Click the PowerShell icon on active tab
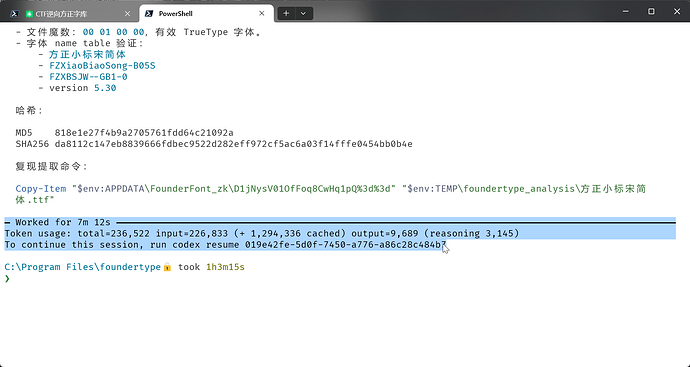The height and width of the screenshot is (367, 690). (x=149, y=14)
